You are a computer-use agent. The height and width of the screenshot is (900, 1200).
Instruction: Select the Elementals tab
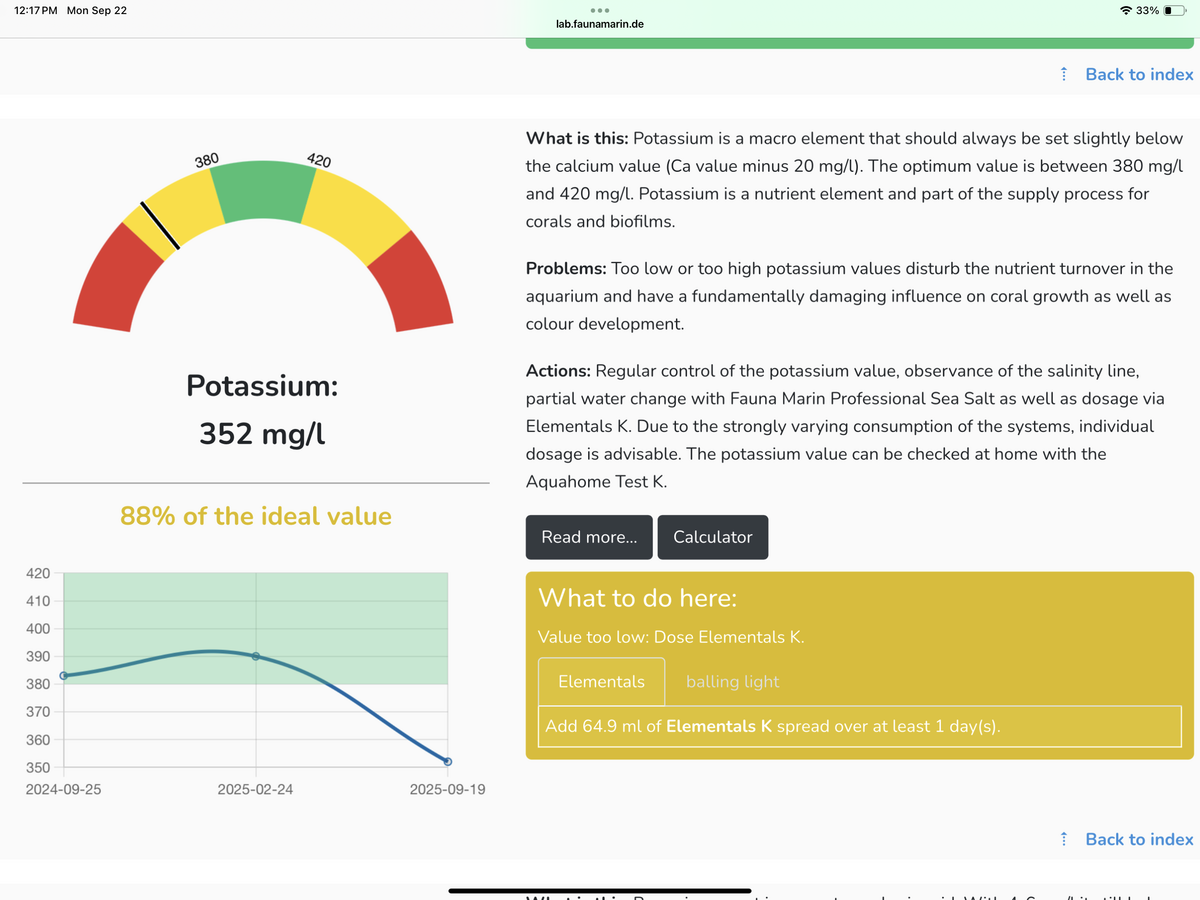pos(601,682)
